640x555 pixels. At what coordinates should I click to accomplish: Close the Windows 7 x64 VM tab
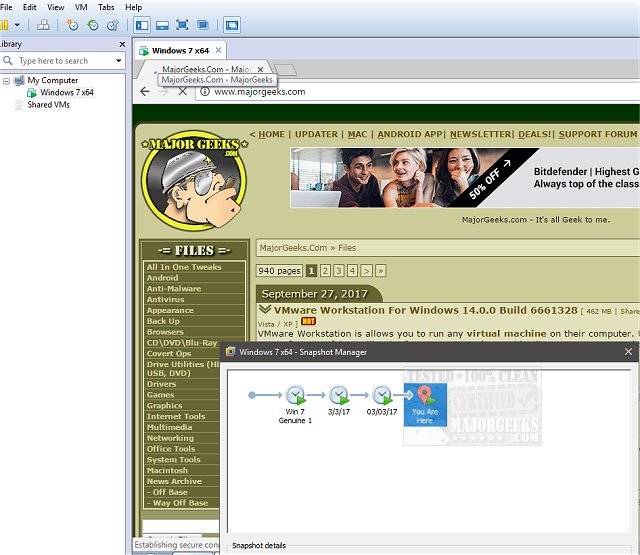[x=218, y=50]
